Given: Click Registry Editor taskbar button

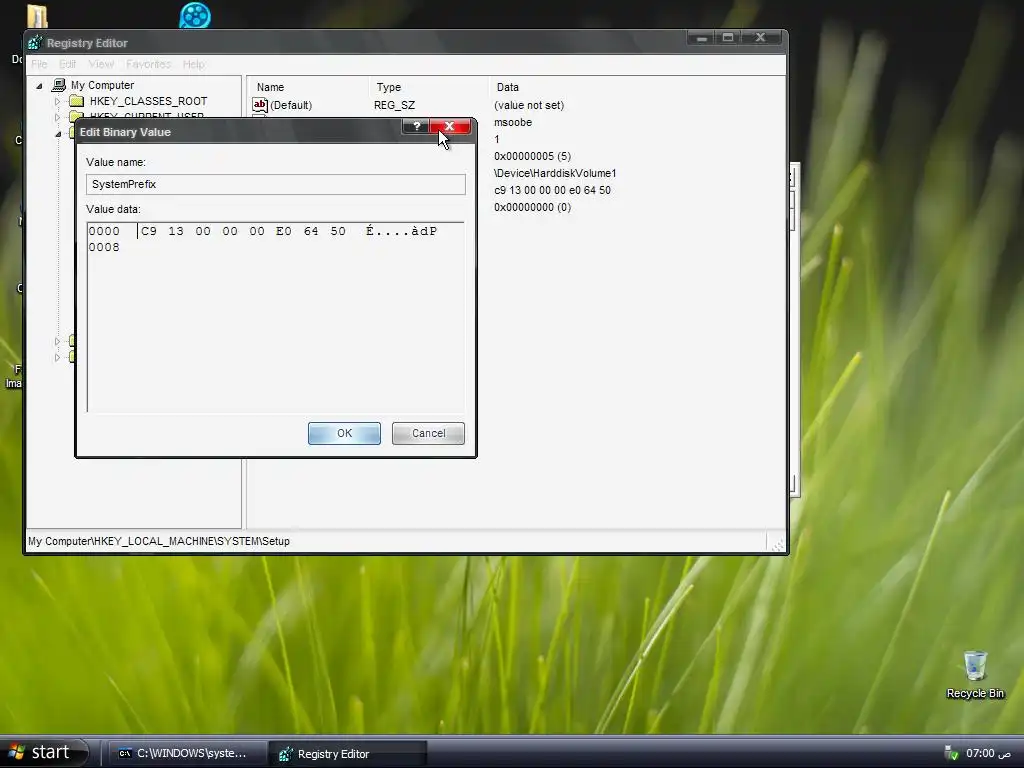Looking at the screenshot, I should tap(348, 754).
